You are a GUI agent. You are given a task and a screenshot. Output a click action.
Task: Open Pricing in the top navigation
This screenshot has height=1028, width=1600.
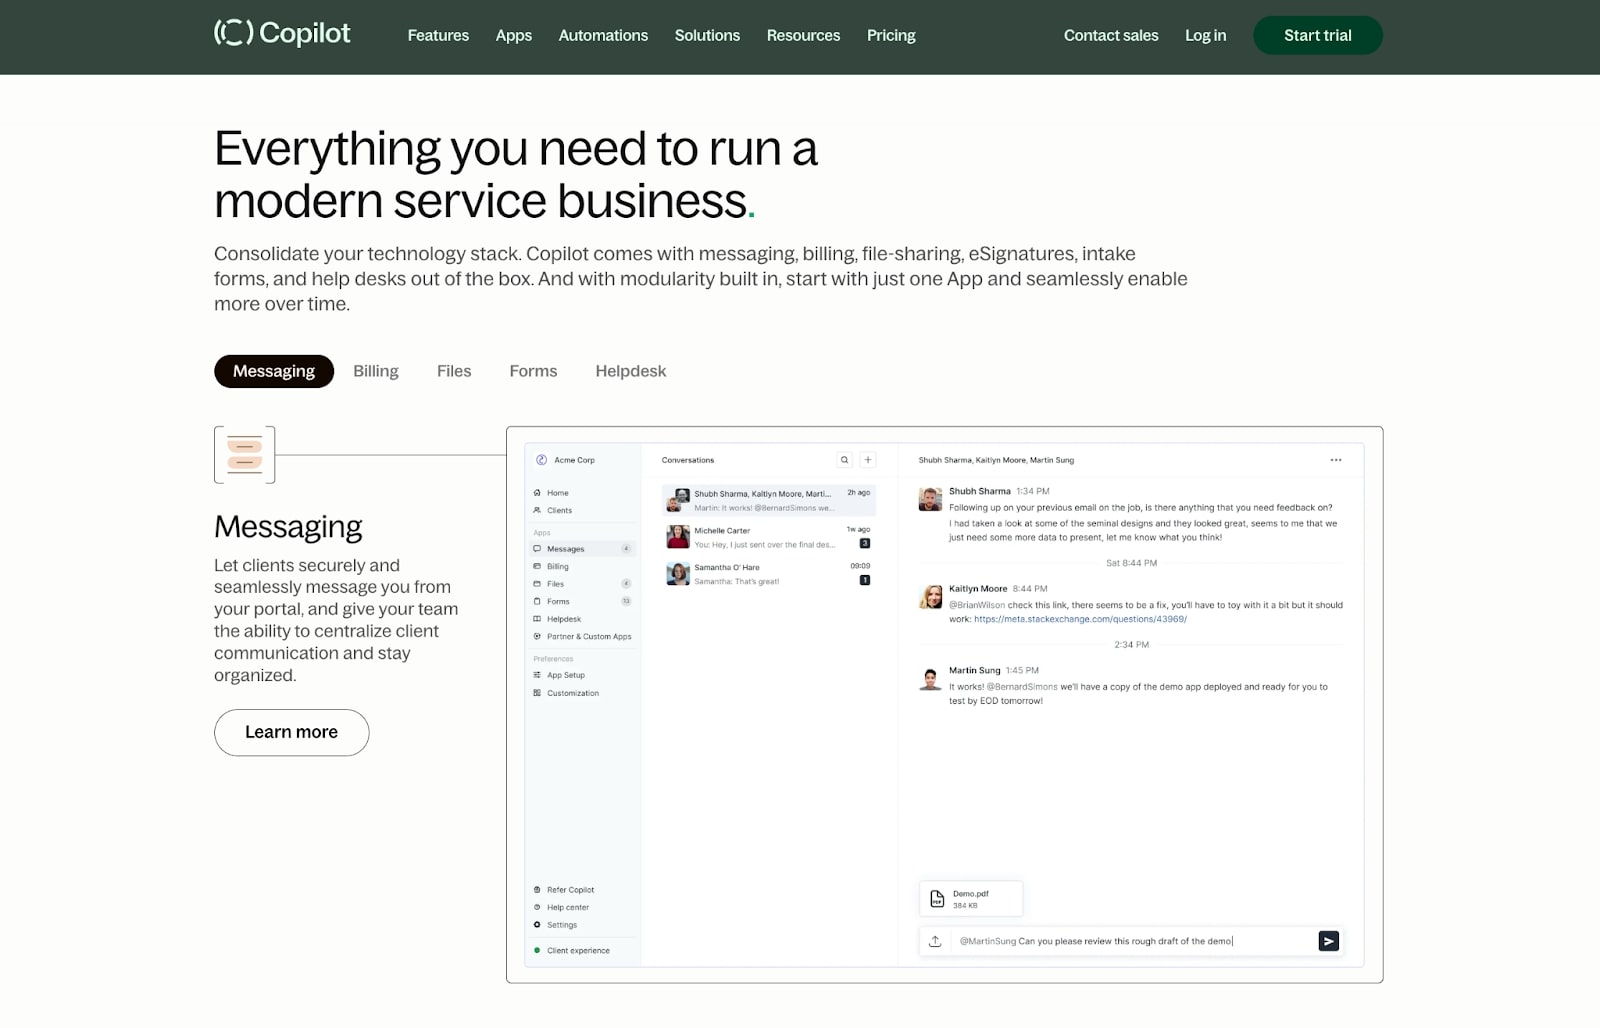890,35
